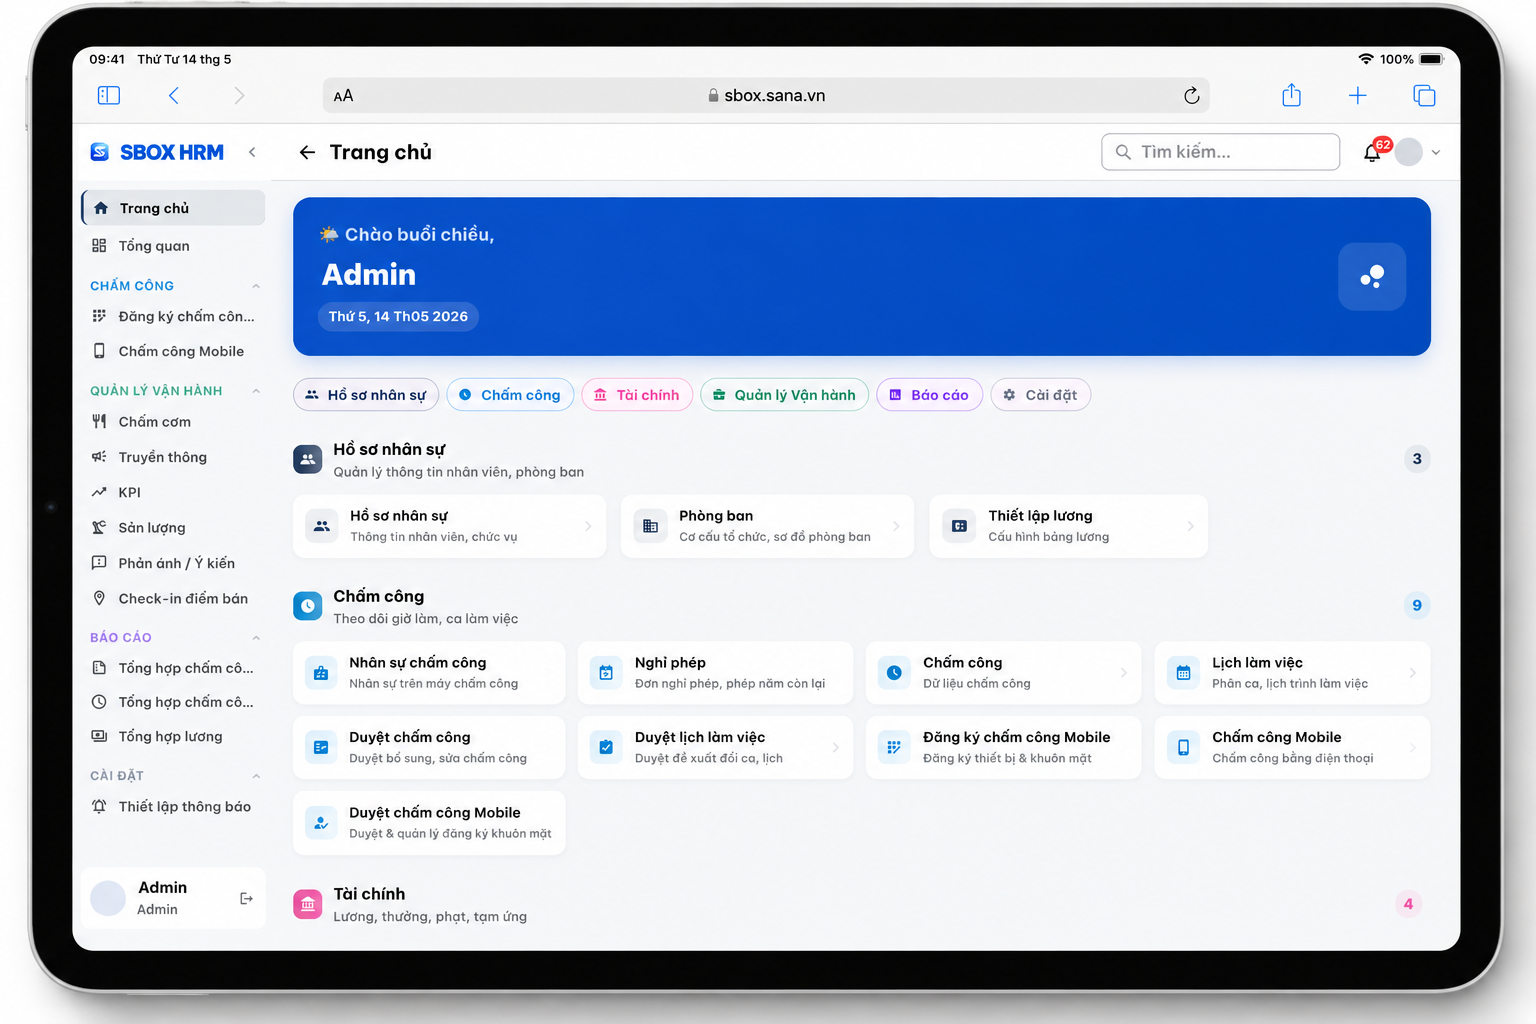Click the KPI trend icon in sidebar
Image resolution: width=1536 pixels, height=1024 pixels.
coord(99,492)
